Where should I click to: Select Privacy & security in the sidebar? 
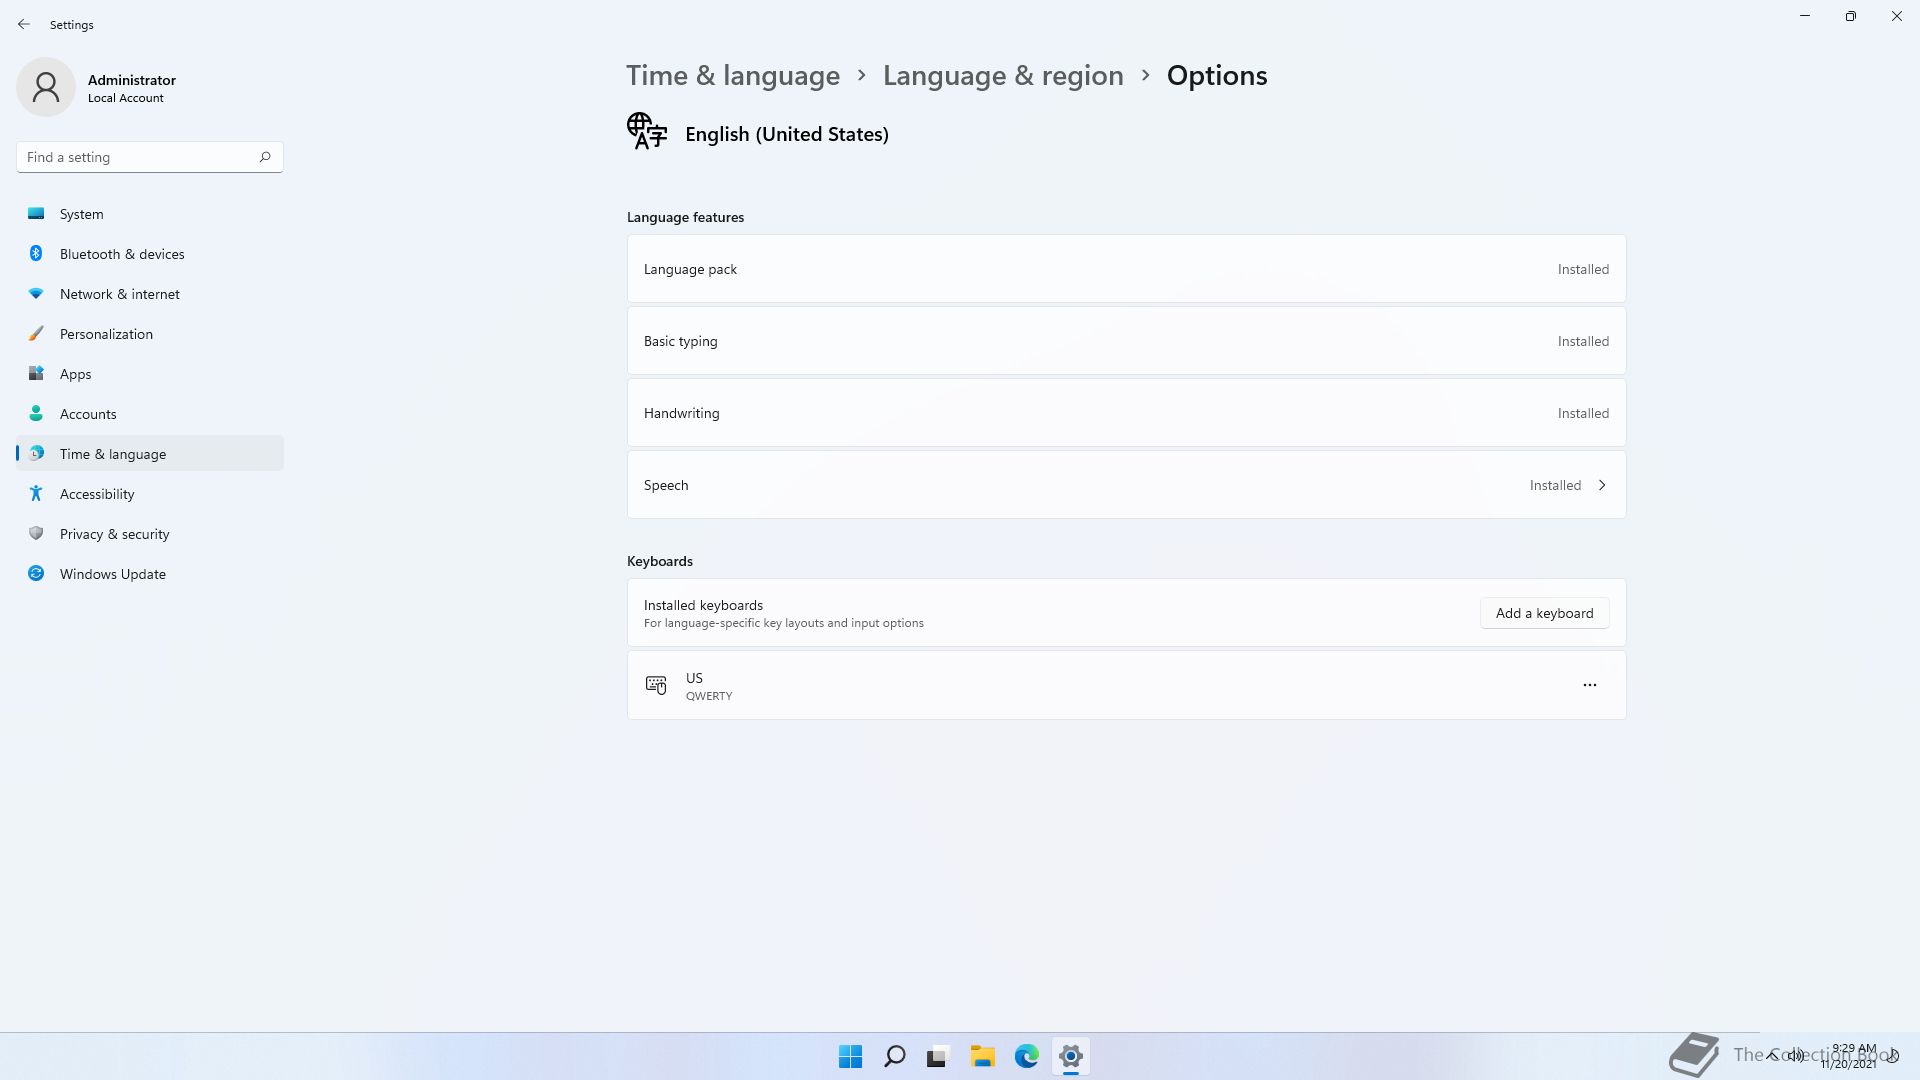click(115, 534)
